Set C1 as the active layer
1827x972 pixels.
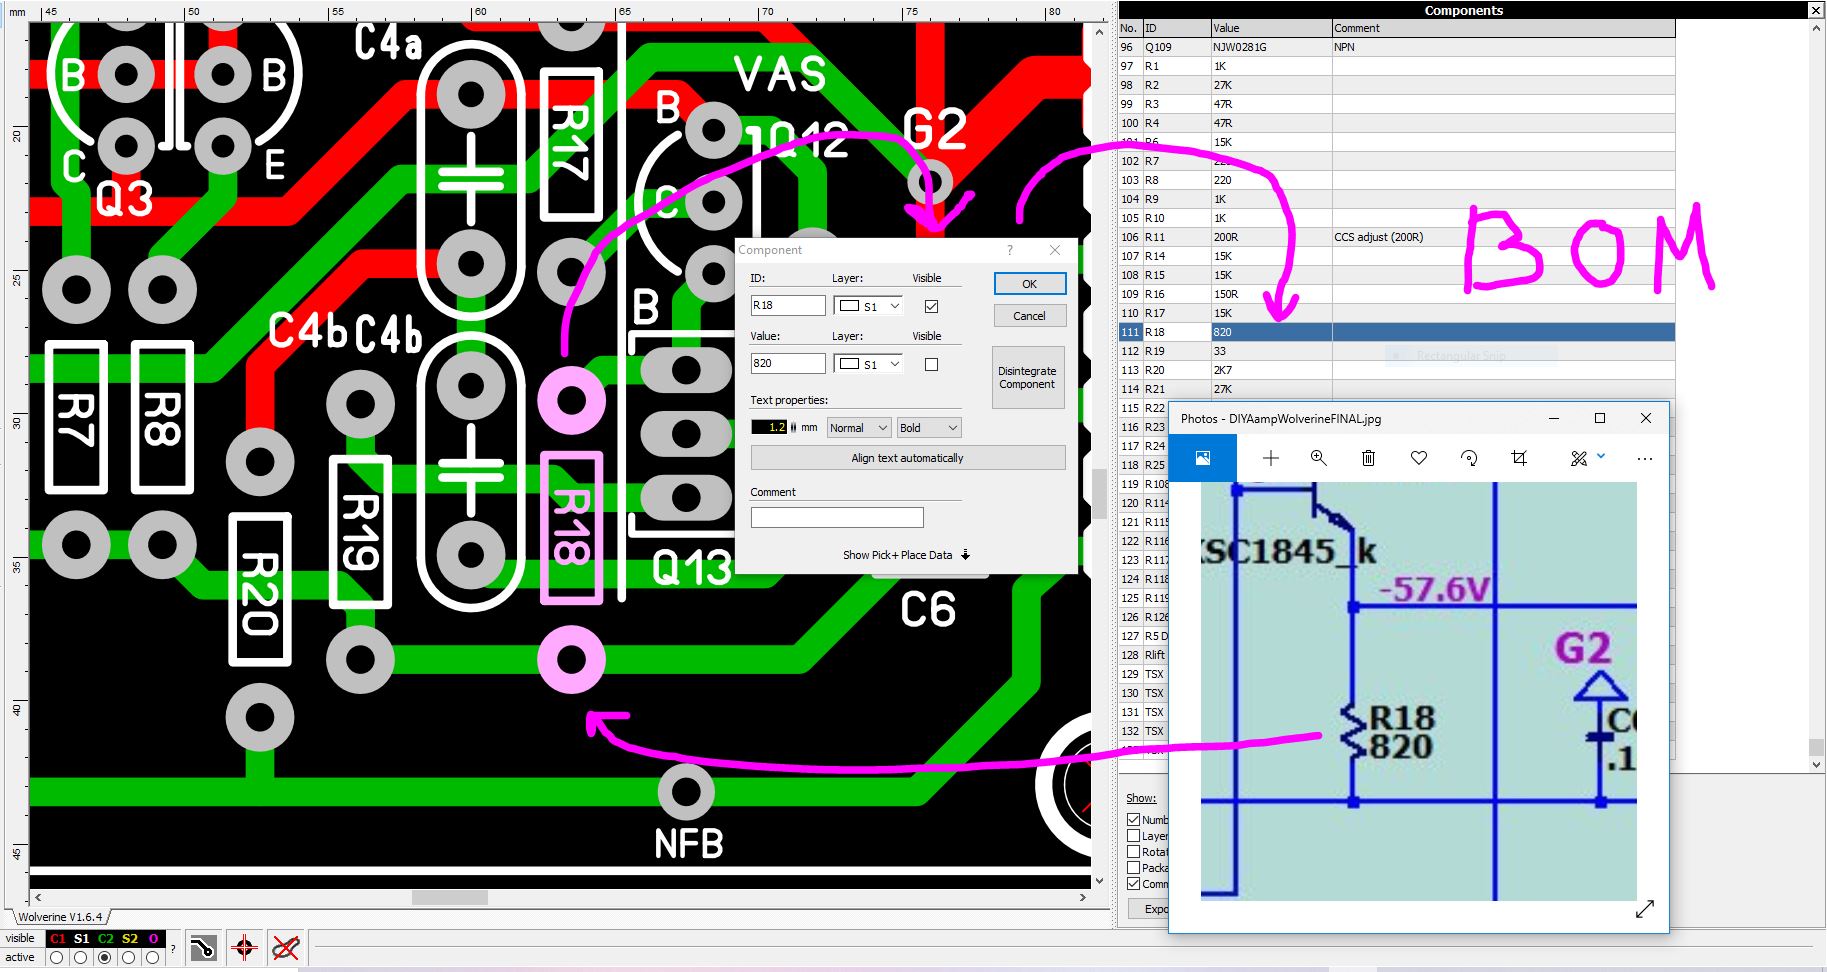pyautogui.click(x=57, y=957)
